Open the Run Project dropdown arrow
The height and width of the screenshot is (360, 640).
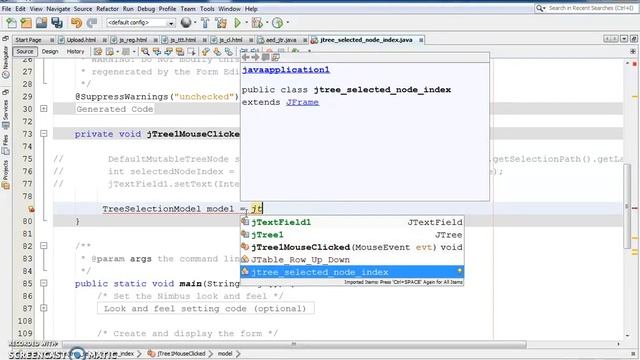(247, 22)
